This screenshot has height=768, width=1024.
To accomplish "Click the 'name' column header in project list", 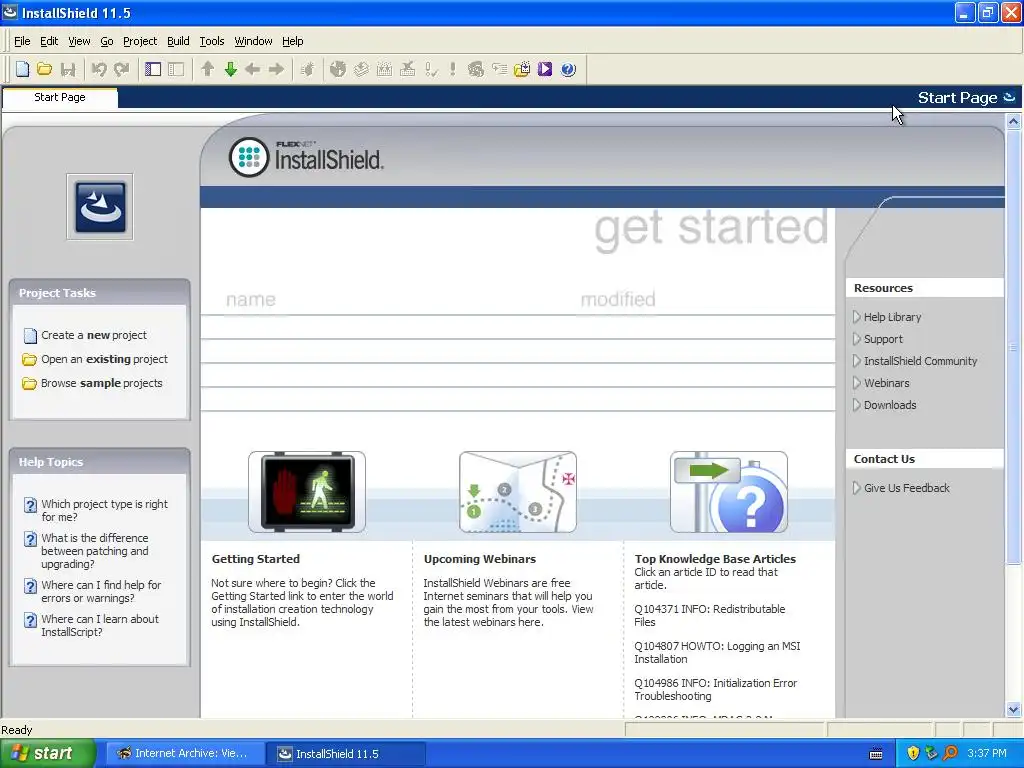I will coord(251,300).
